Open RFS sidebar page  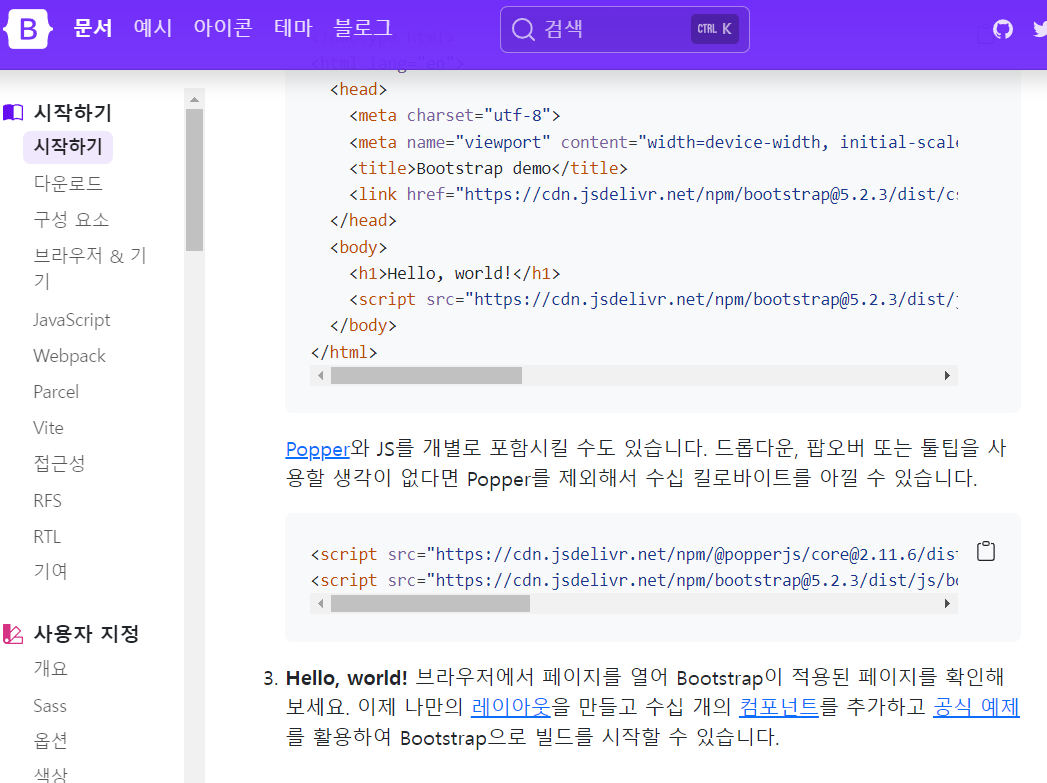[47, 501]
